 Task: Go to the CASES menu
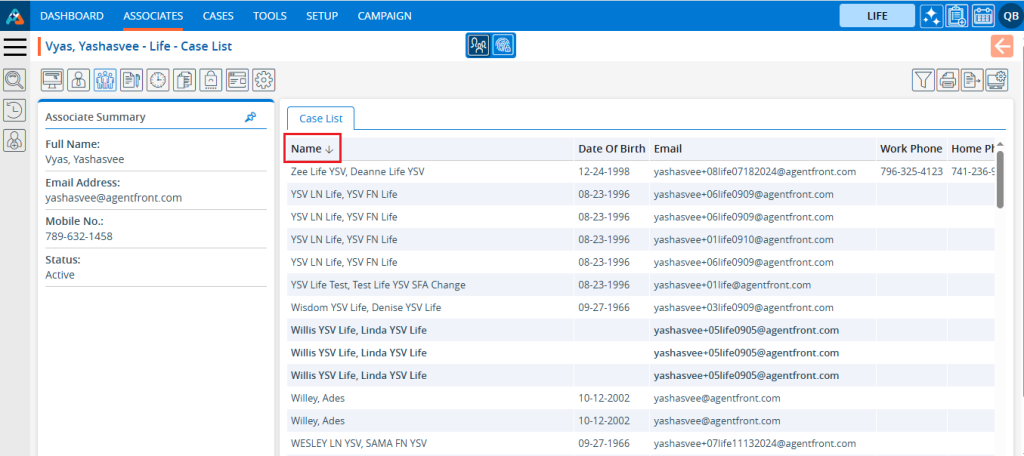(217, 16)
